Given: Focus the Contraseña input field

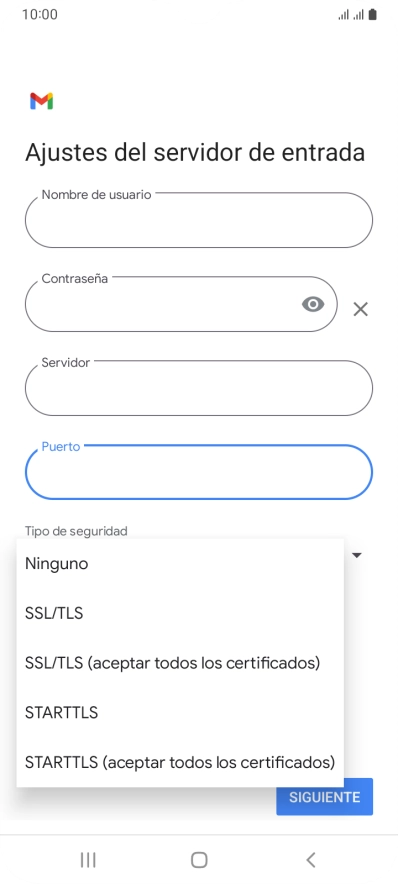Looking at the screenshot, I should click(x=182, y=304).
